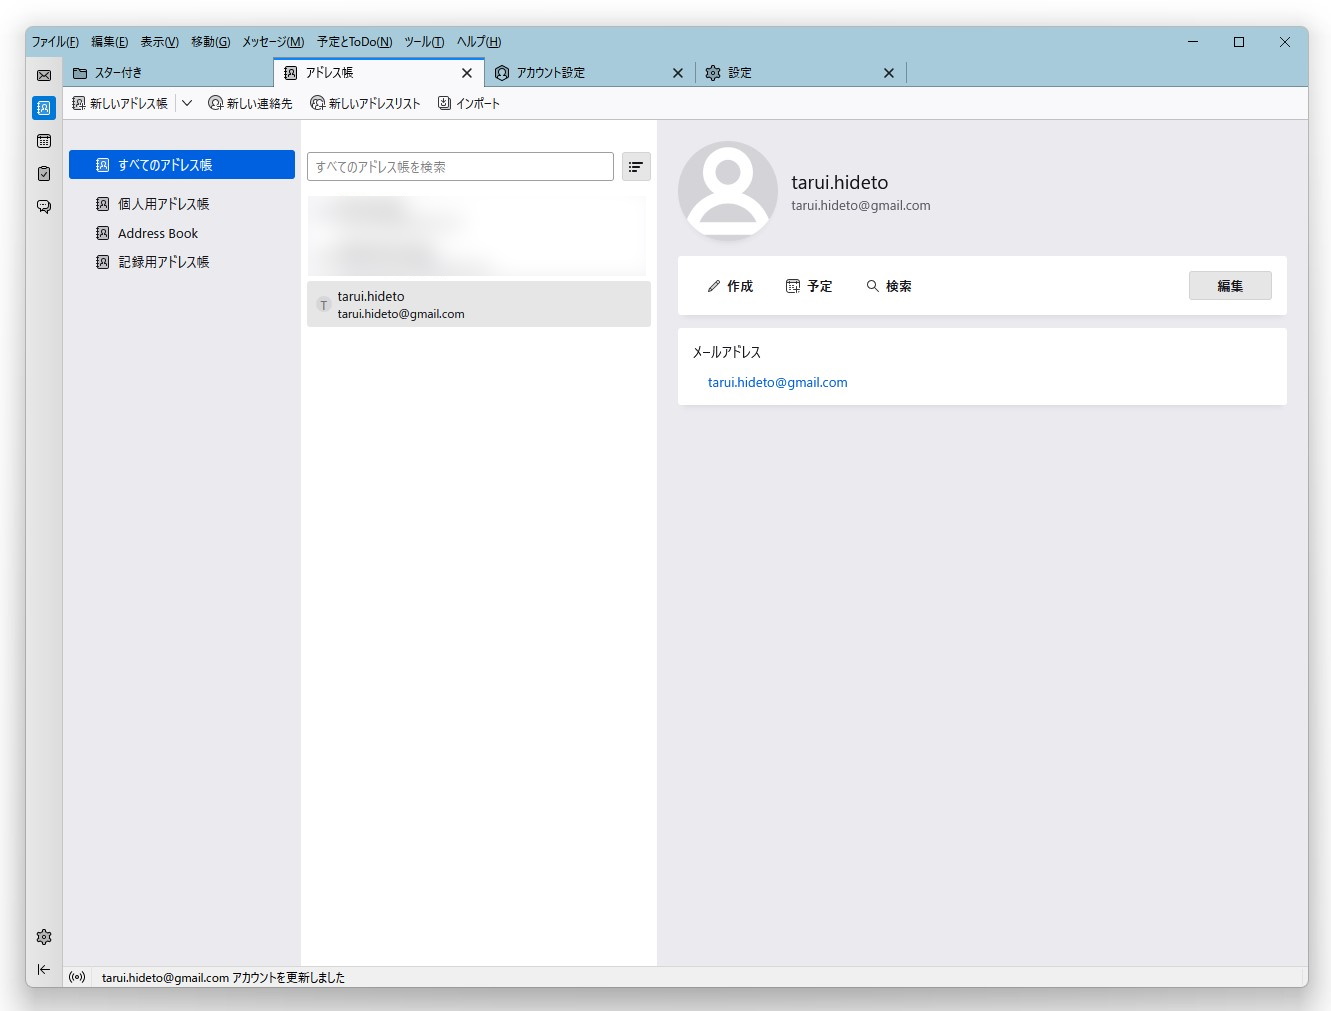Click 予定 to create an event
Screen dimensions: 1331x1011
[809, 286]
